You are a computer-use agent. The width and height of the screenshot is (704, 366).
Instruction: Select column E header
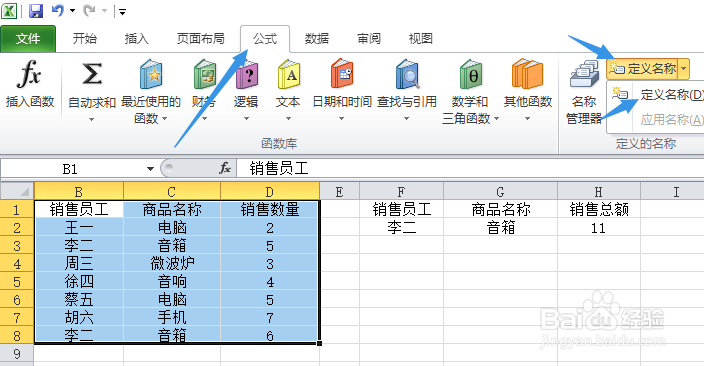coord(339,192)
